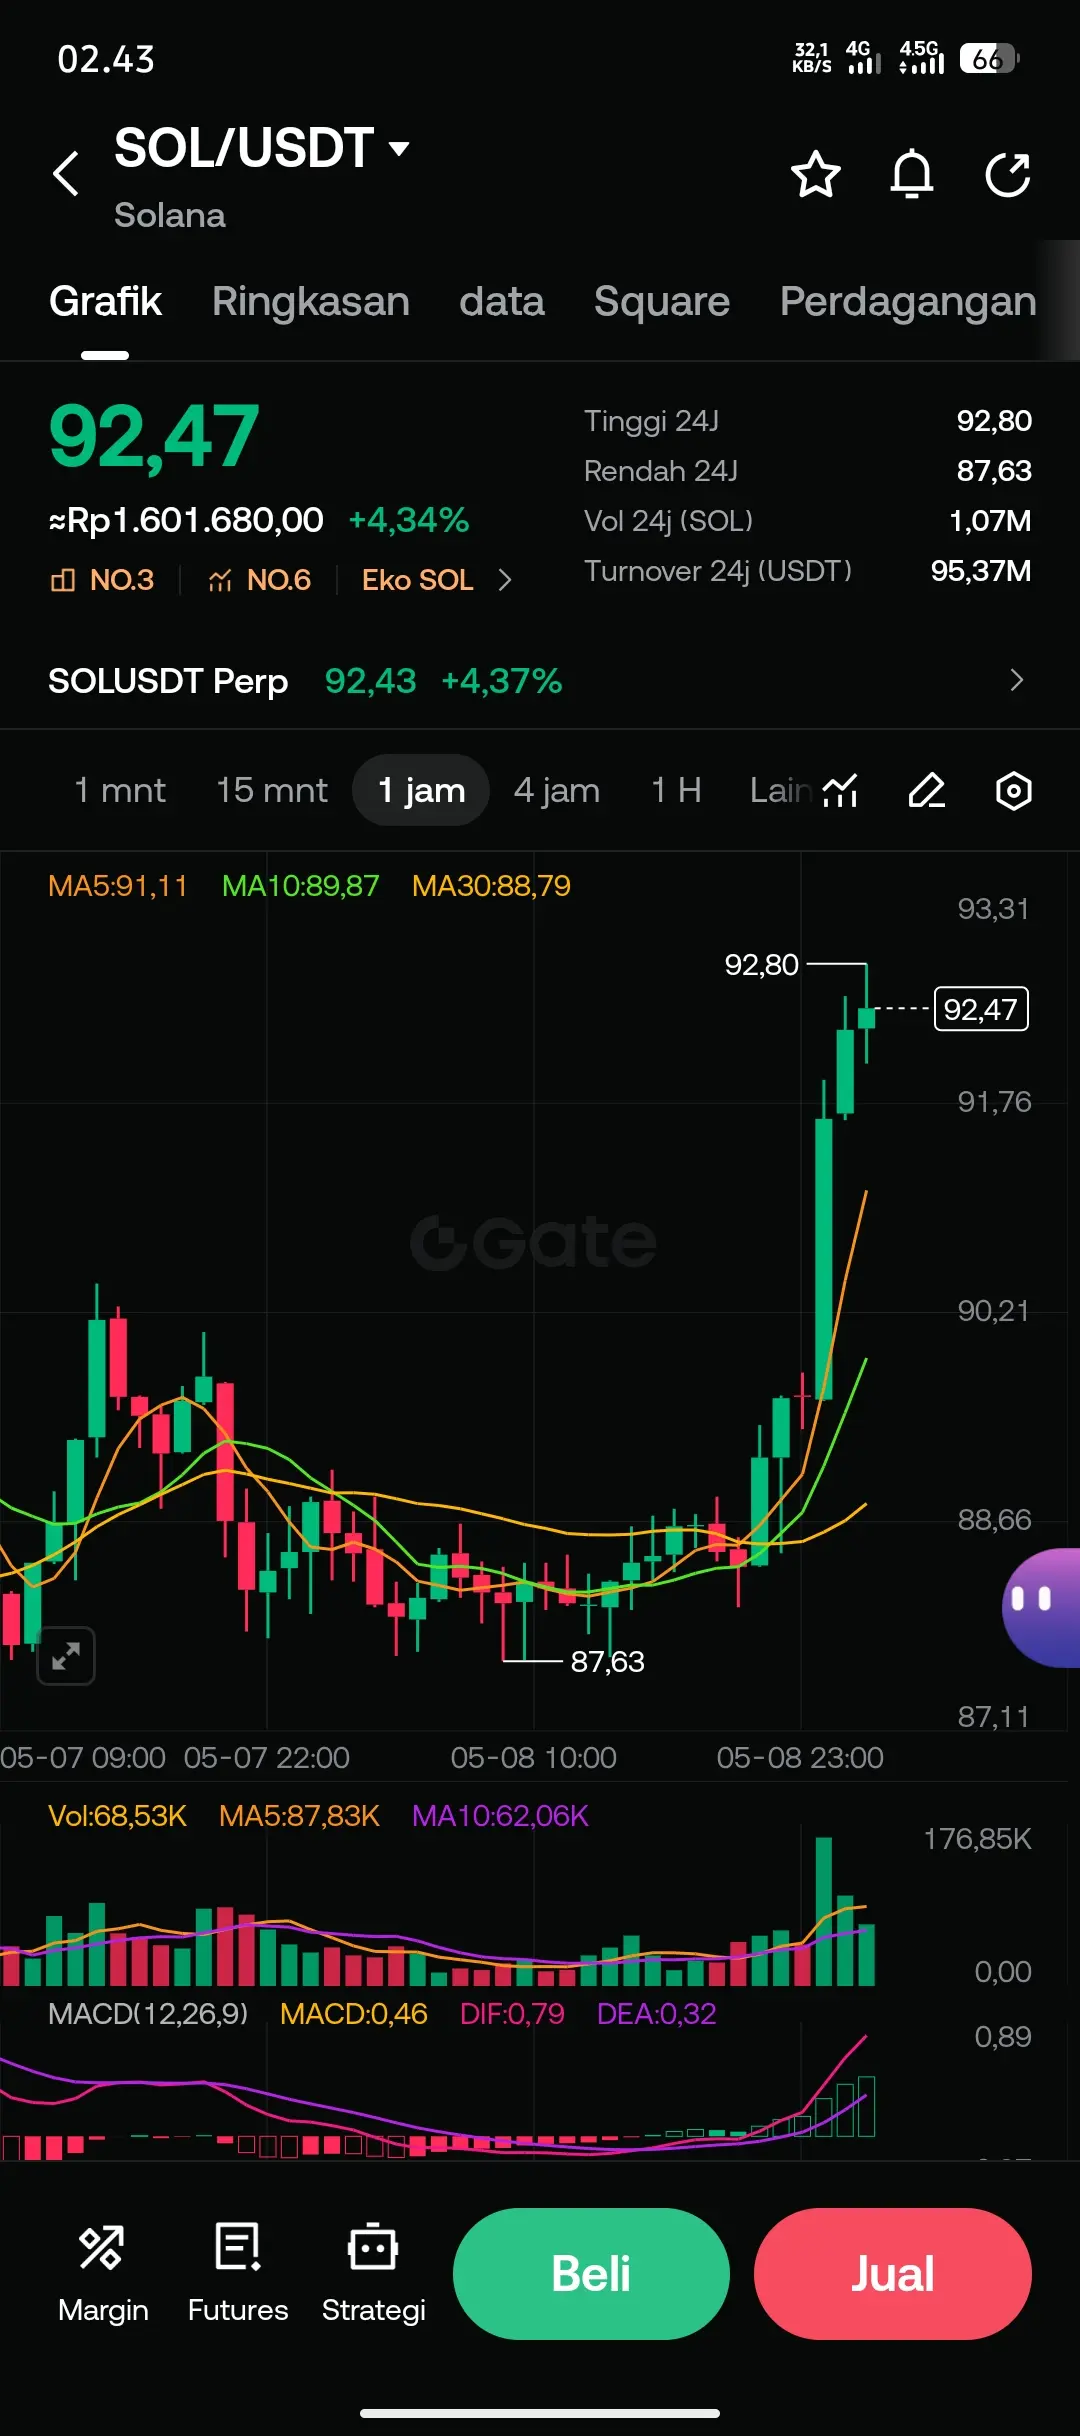Image resolution: width=1080 pixels, height=2436 pixels.
Task: Switch to the Ringkasan tab
Action: pyautogui.click(x=311, y=301)
